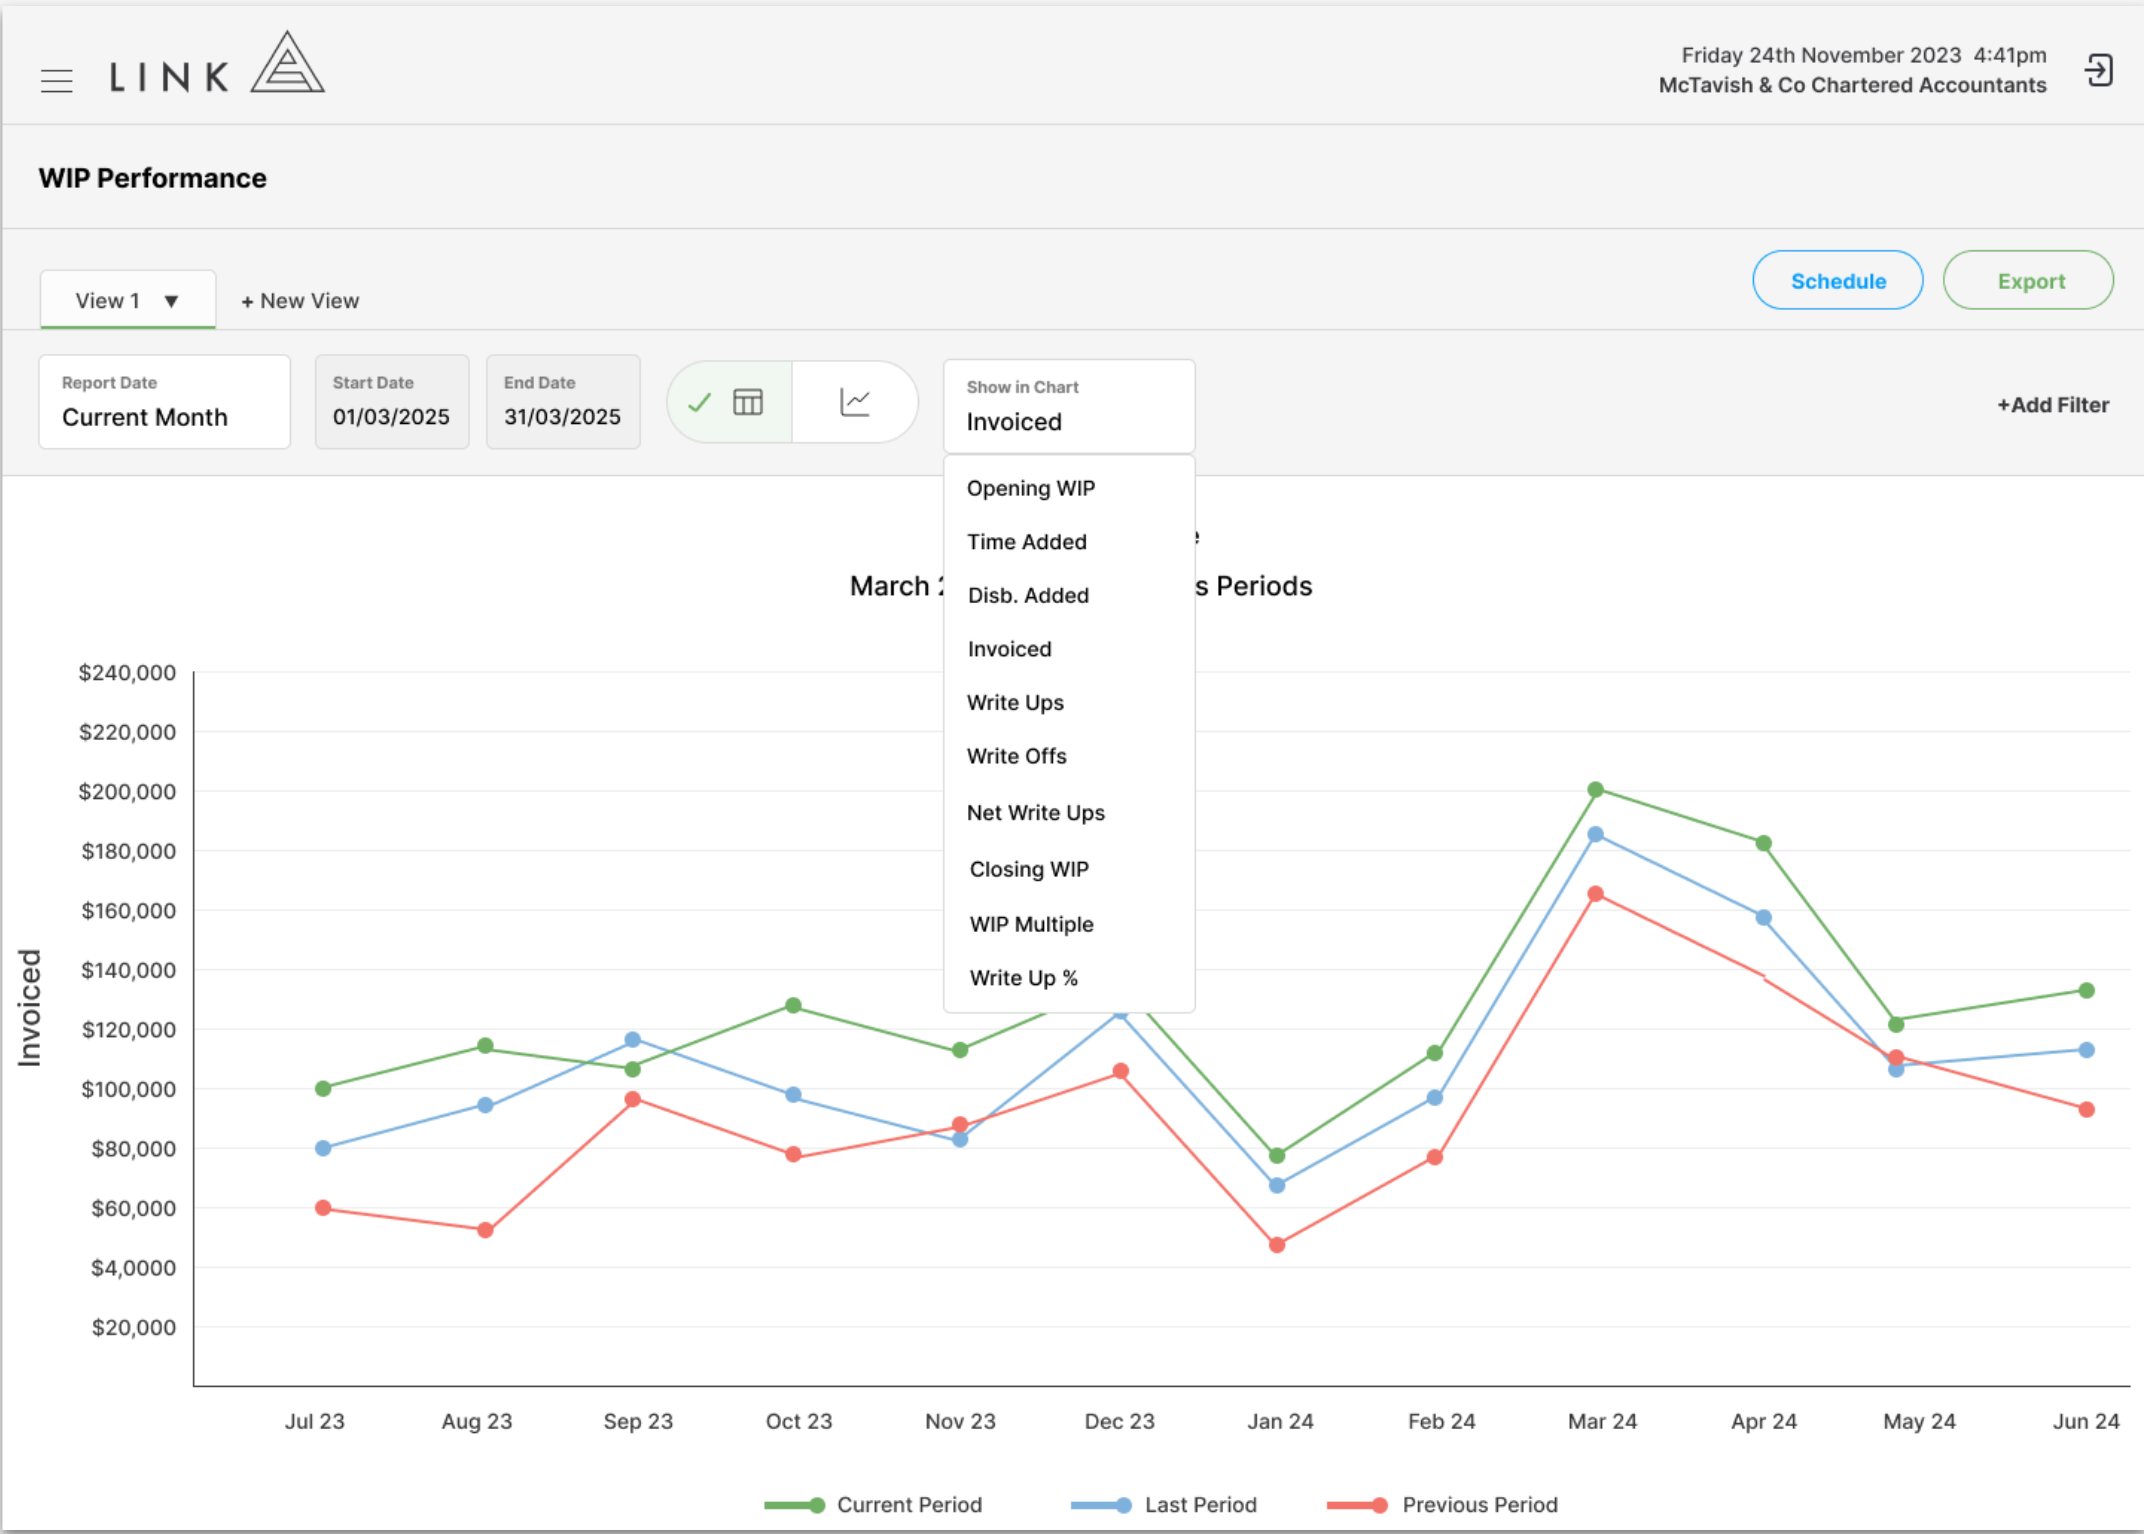Click the Mar 24 axis label
This screenshot has width=2144, height=1534.
point(1602,1421)
